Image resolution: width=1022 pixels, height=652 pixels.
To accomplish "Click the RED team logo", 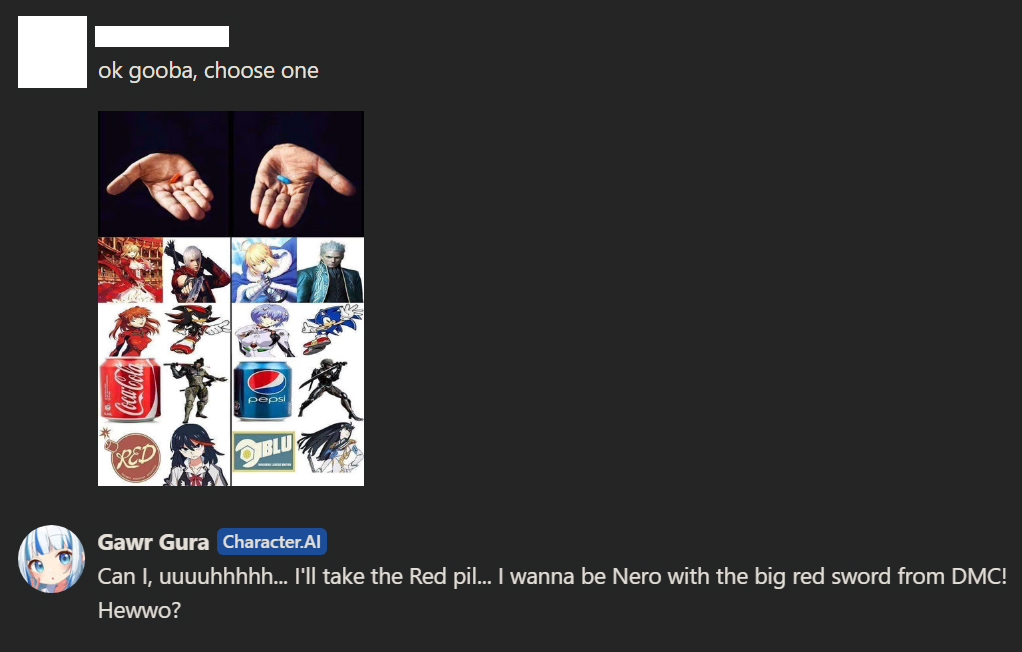I will [130, 456].
